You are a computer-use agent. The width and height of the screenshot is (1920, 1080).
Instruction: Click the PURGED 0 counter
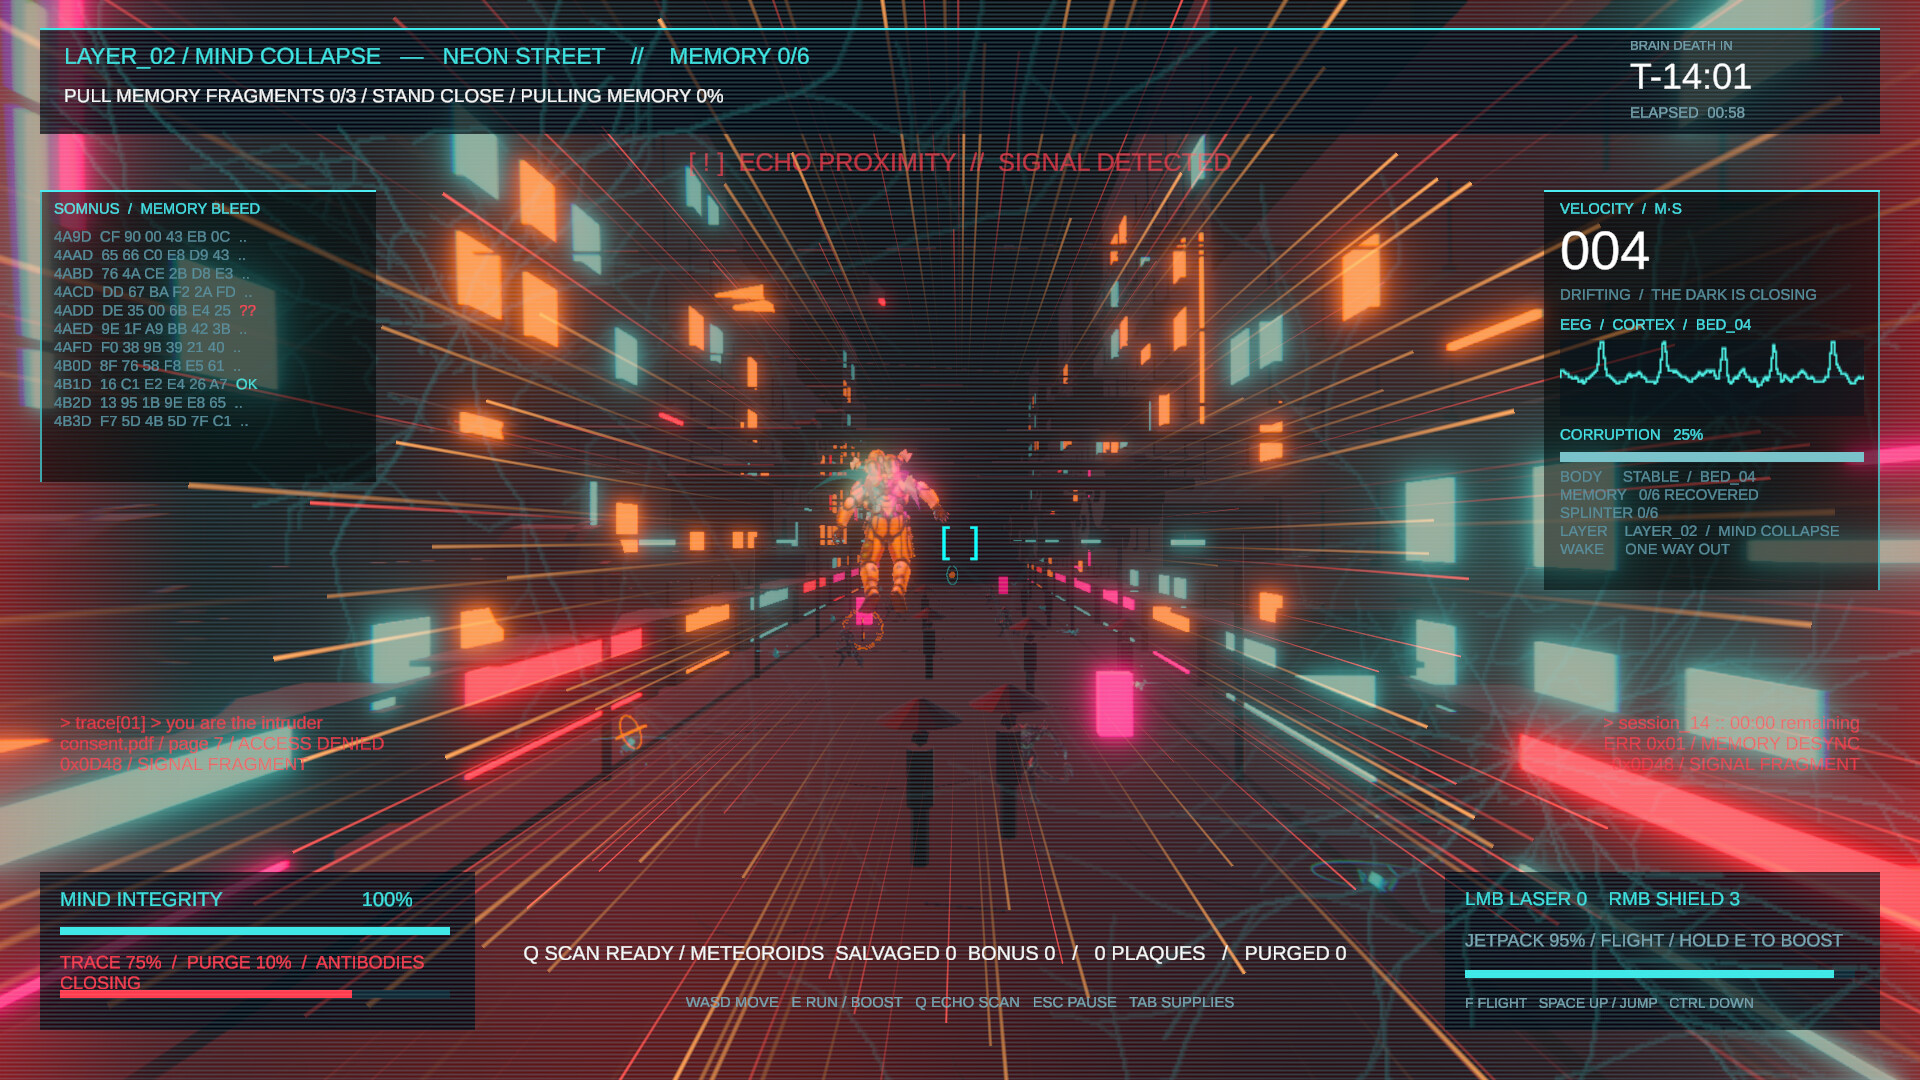coord(1295,954)
